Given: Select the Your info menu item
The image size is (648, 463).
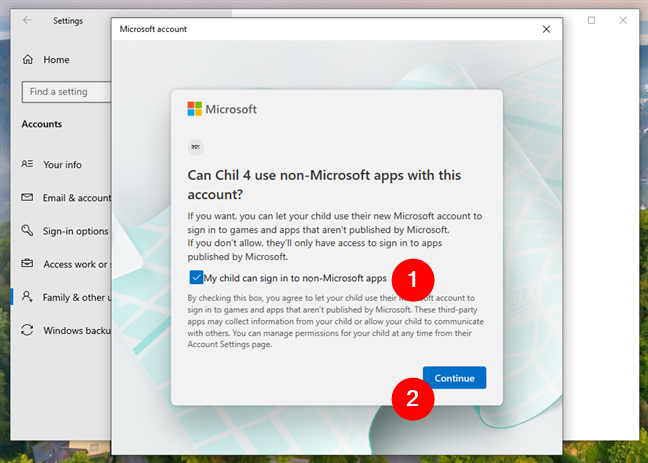Looking at the screenshot, I should click(x=62, y=165).
